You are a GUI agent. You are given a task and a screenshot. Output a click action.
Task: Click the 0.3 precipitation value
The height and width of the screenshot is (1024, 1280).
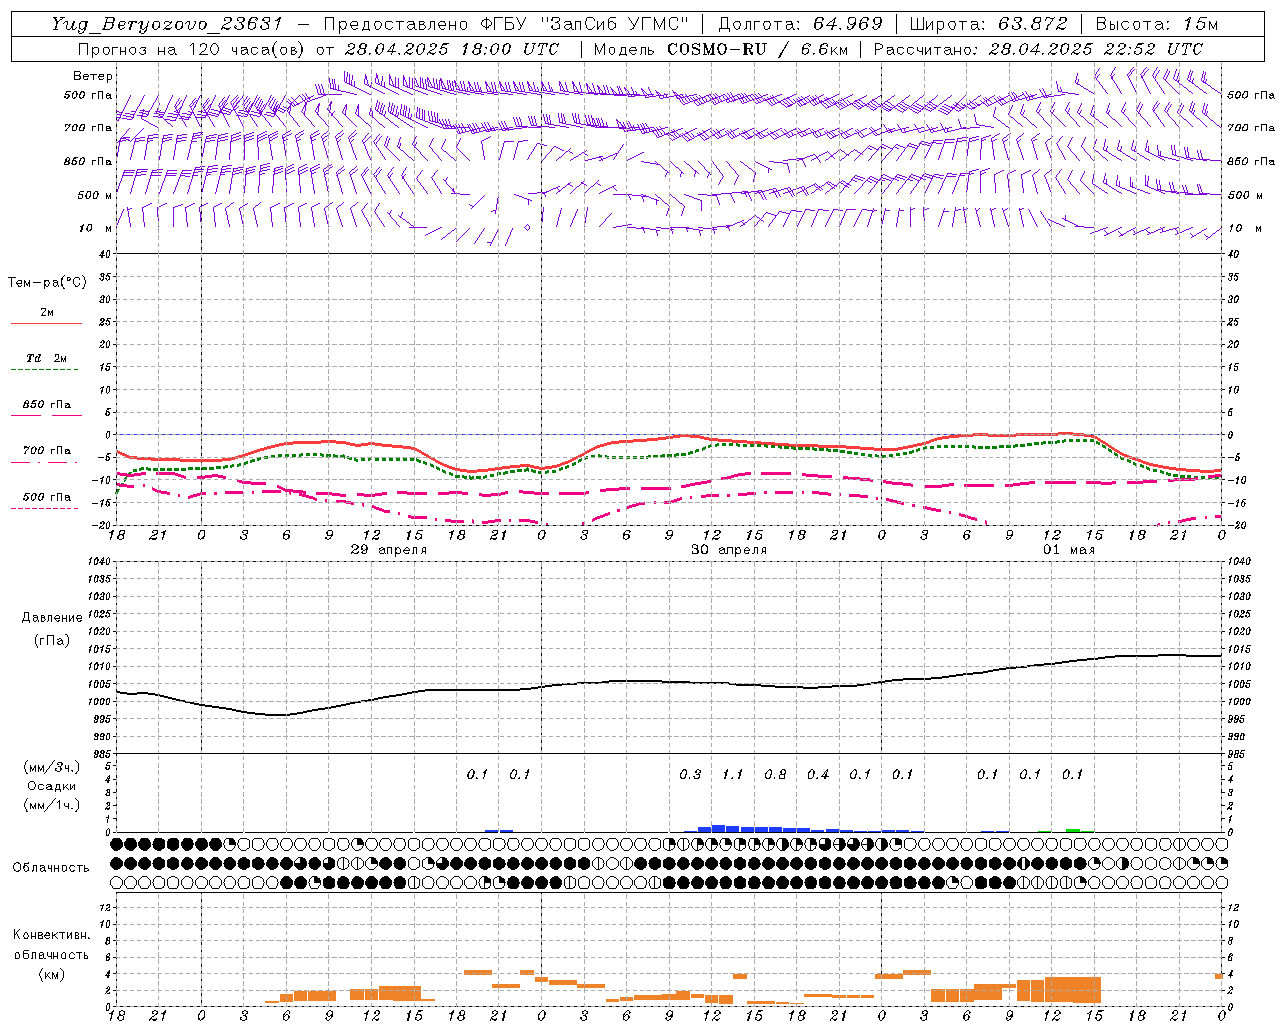690,774
